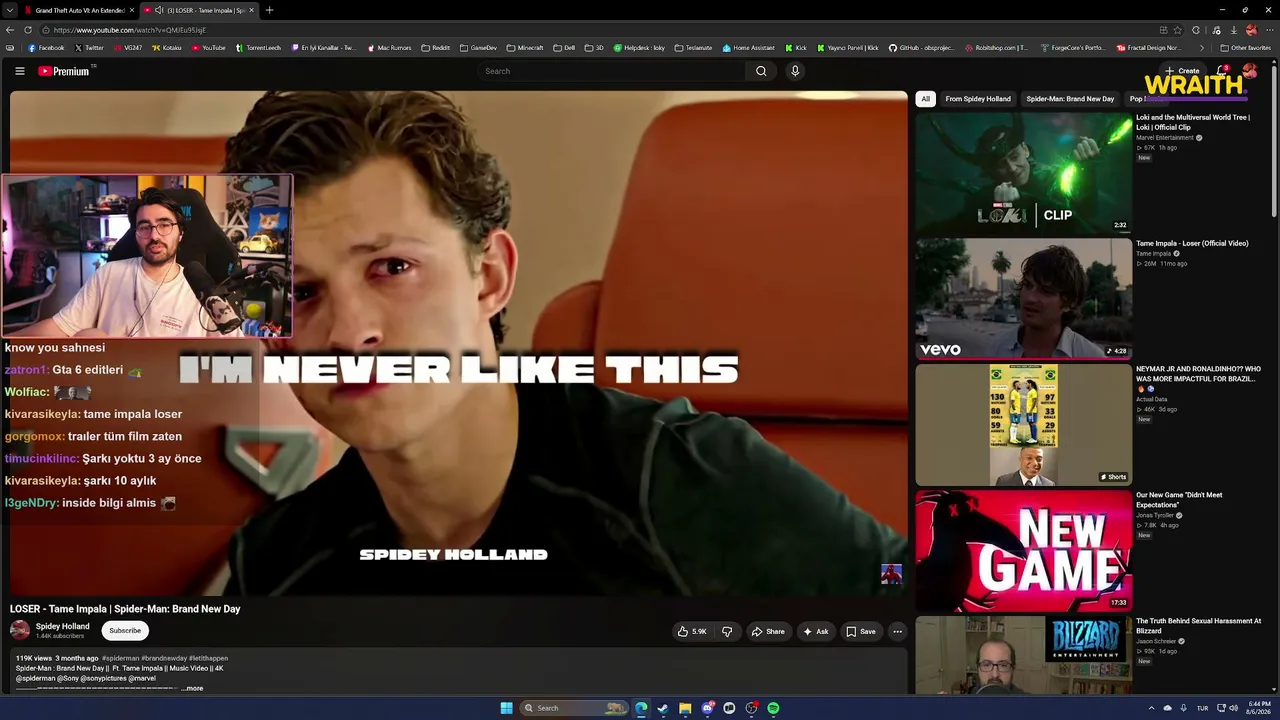This screenshot has width=1280, height=720.
Task: Open Tame Impala Loser official video thumbnail
Action: [x=1024, y=298]
